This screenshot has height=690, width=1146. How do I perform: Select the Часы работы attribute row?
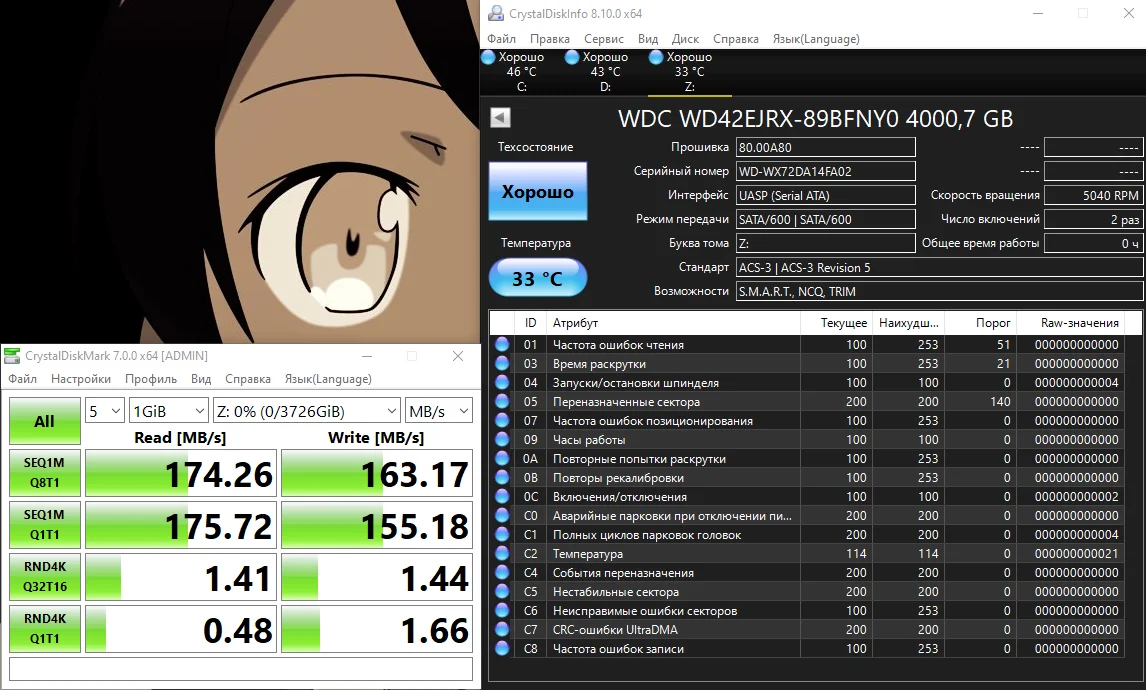click(808, 439)
